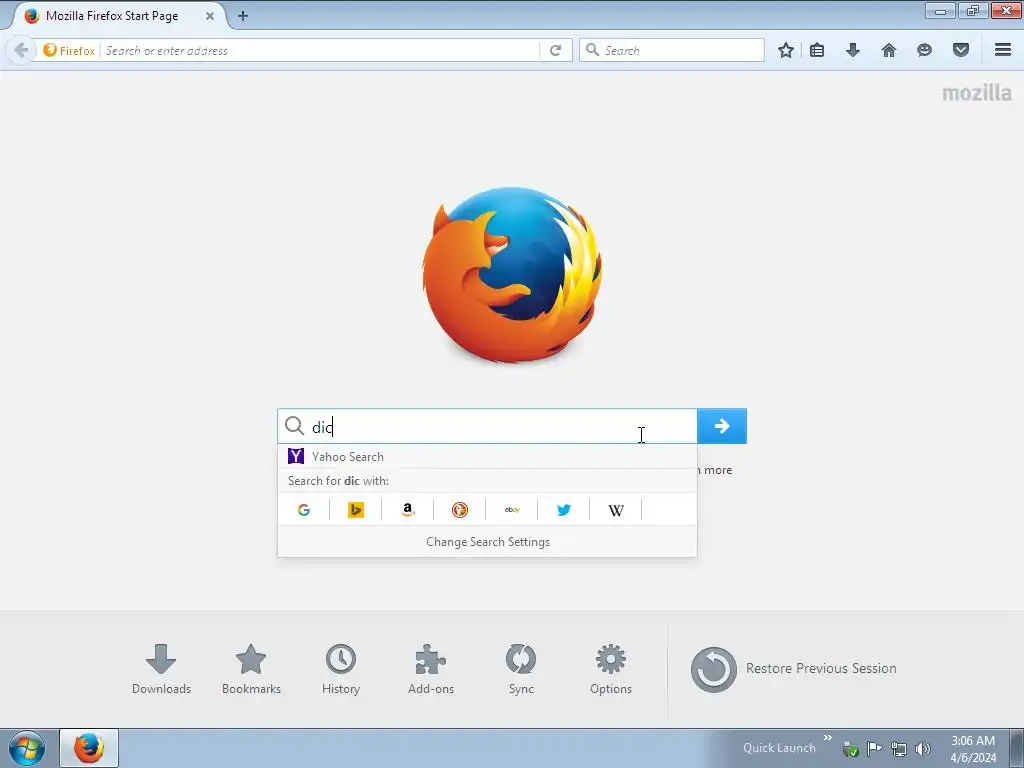The image size is (1024, 768).
Task: Select the Yahoo Search suggestion row
Action: (487, 456)
